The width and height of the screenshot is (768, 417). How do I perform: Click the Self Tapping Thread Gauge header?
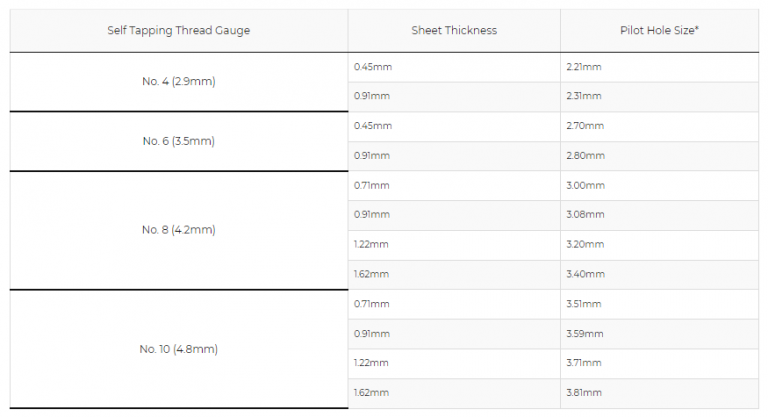pyautogui.click(x=179, y=31)
